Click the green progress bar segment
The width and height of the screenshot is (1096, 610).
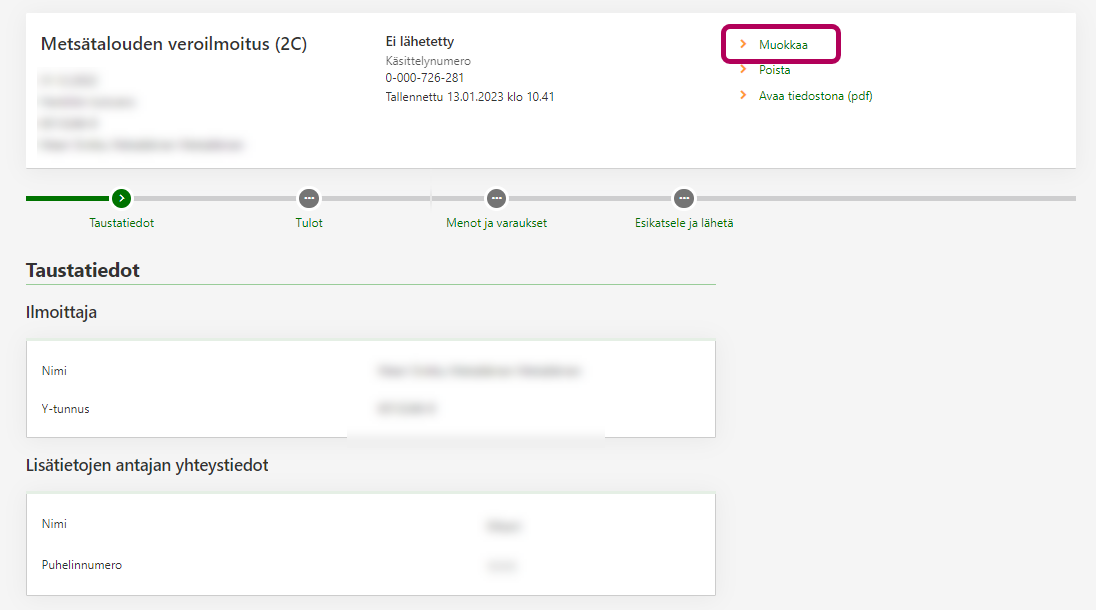coord(67,198)
